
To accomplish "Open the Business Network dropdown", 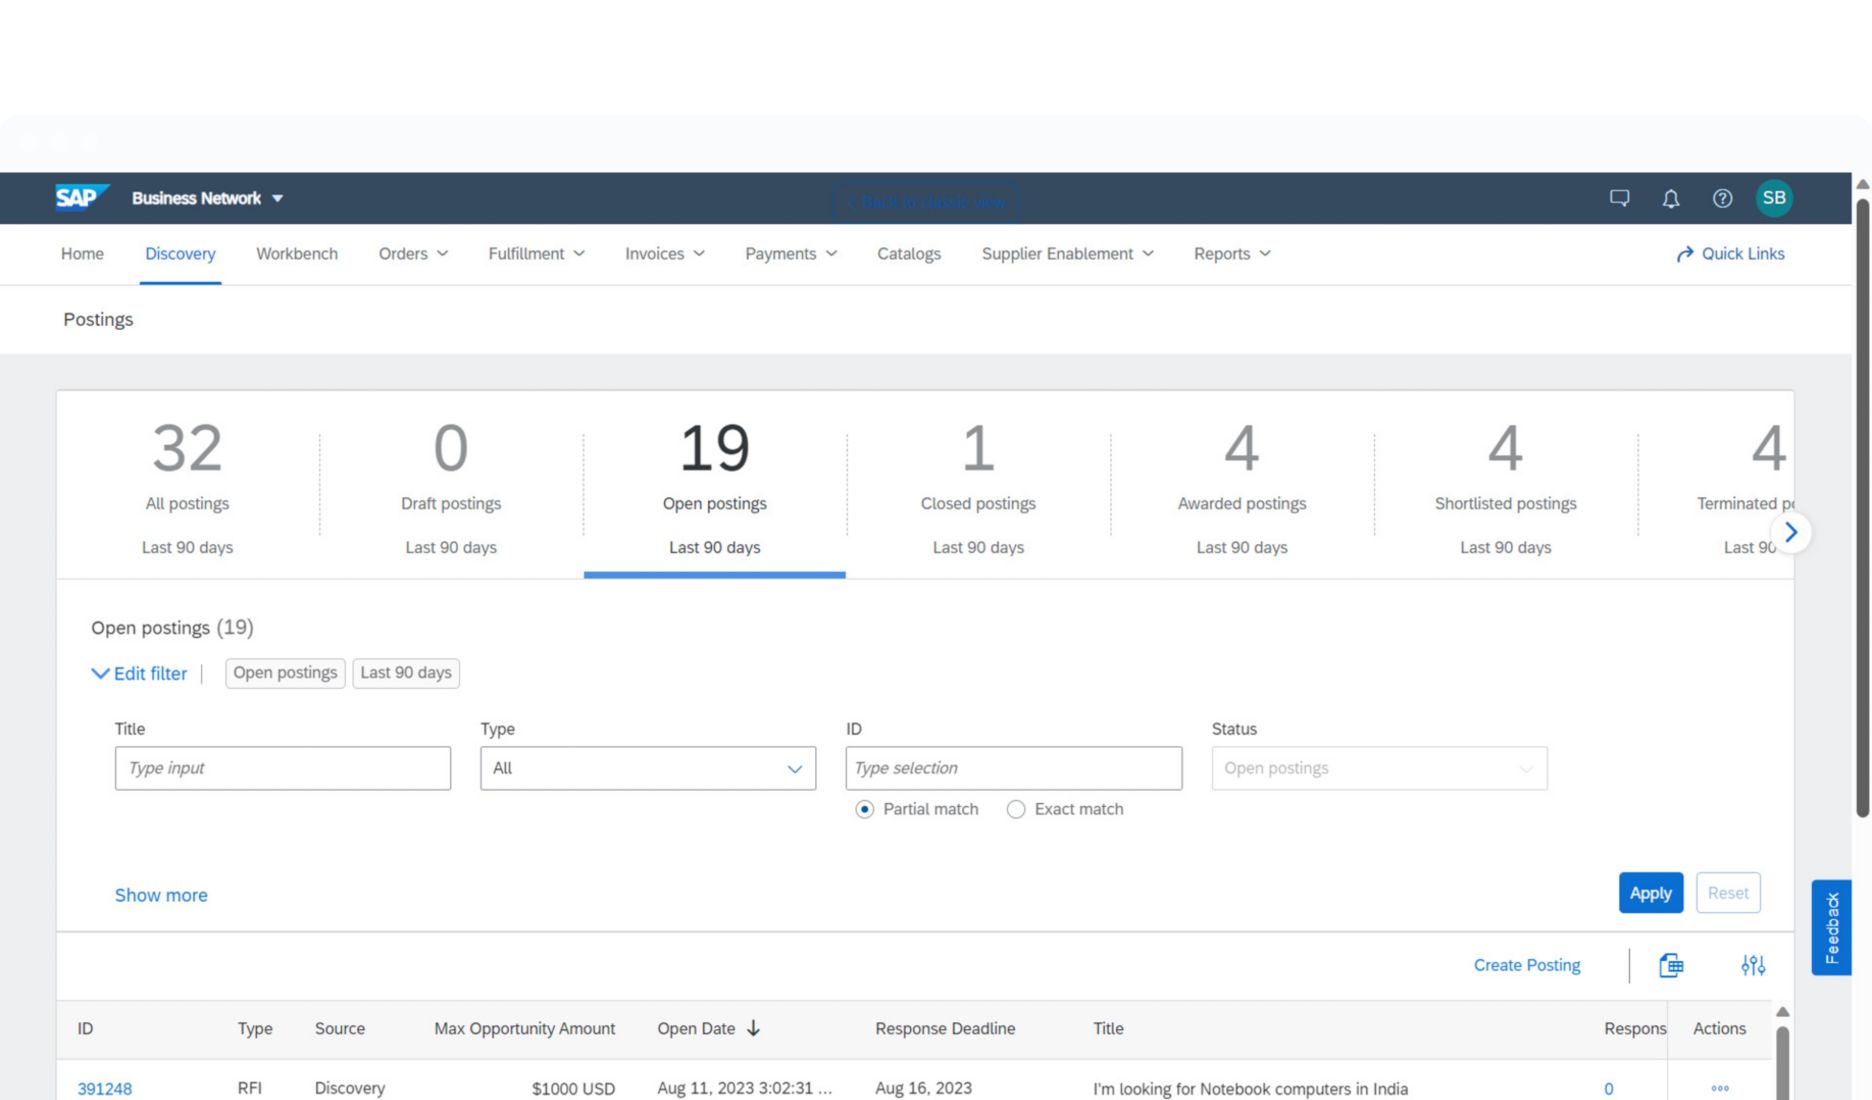I will point(207,198).
